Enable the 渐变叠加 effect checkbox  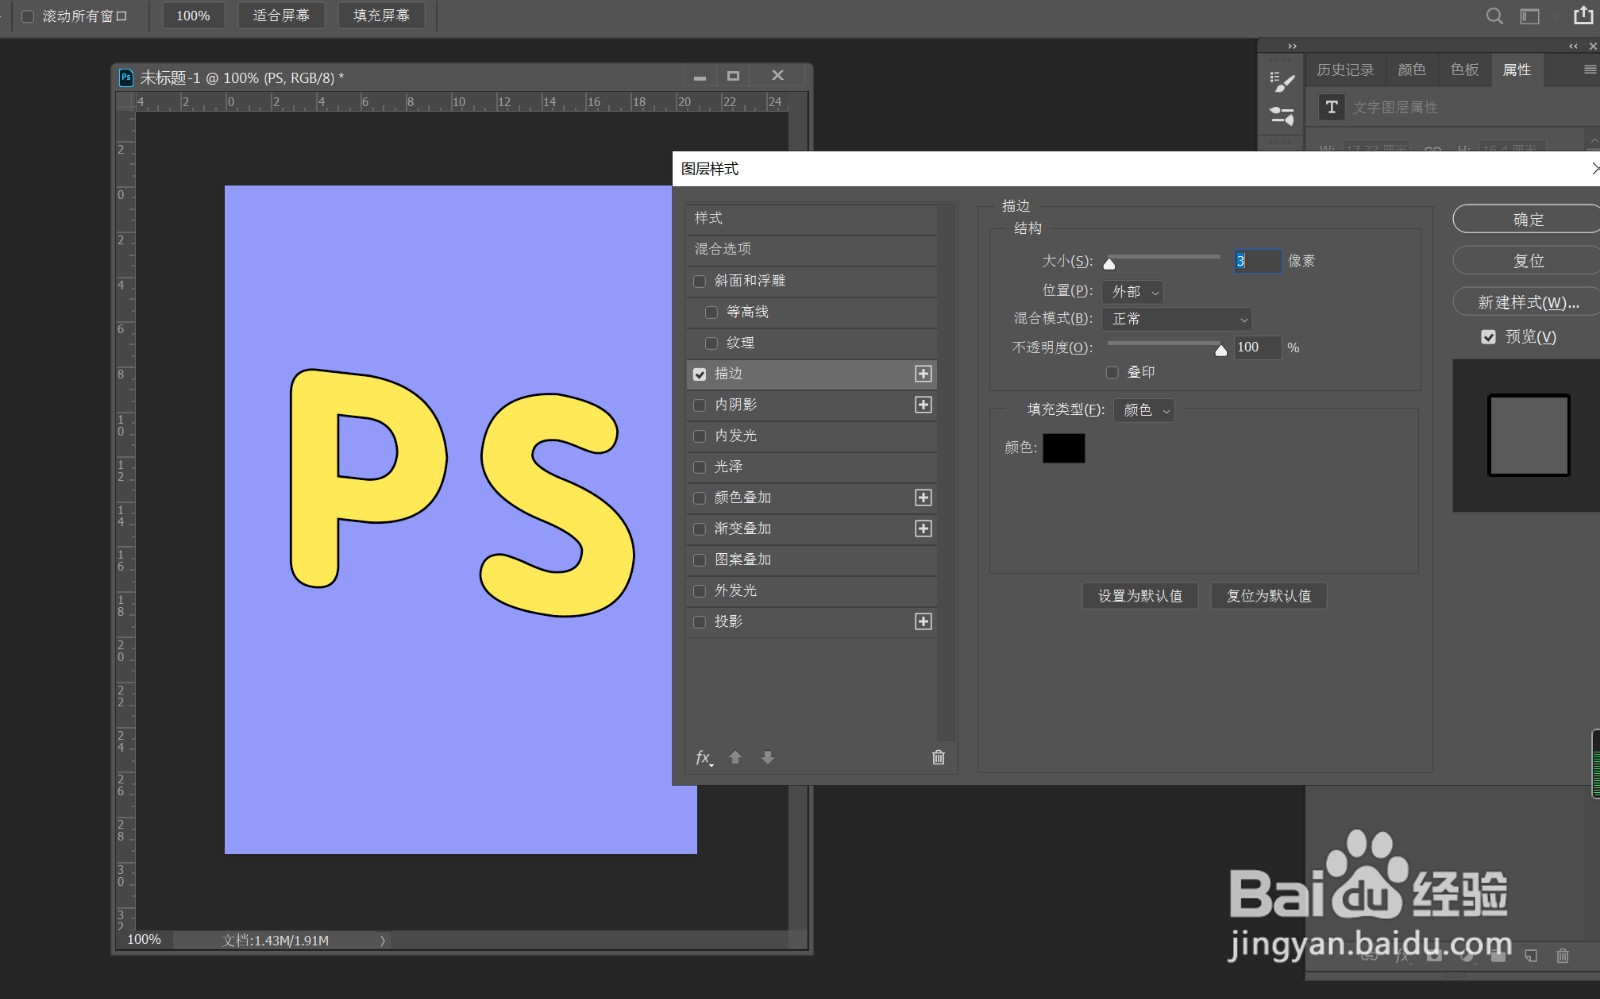point(700,529)
